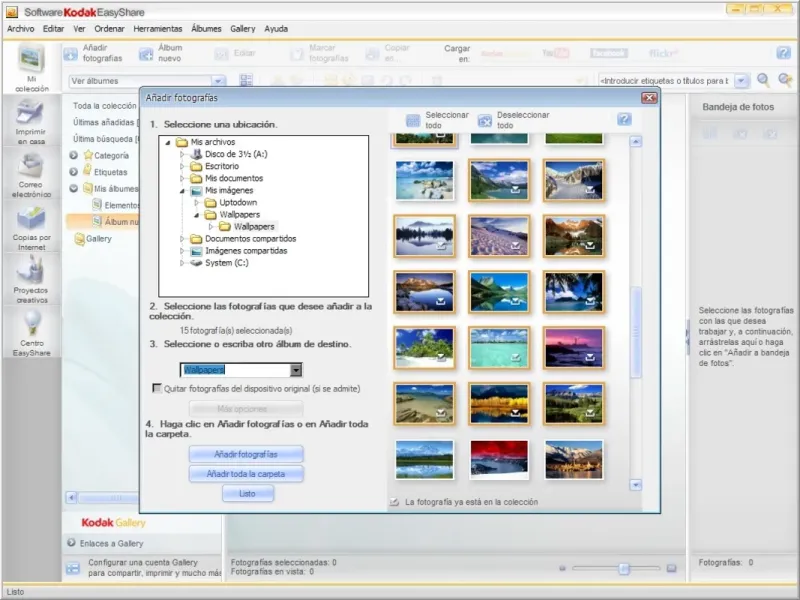
Task: Open the Wallpapers destination album dropdown
Action: click(x=296, y=370)
